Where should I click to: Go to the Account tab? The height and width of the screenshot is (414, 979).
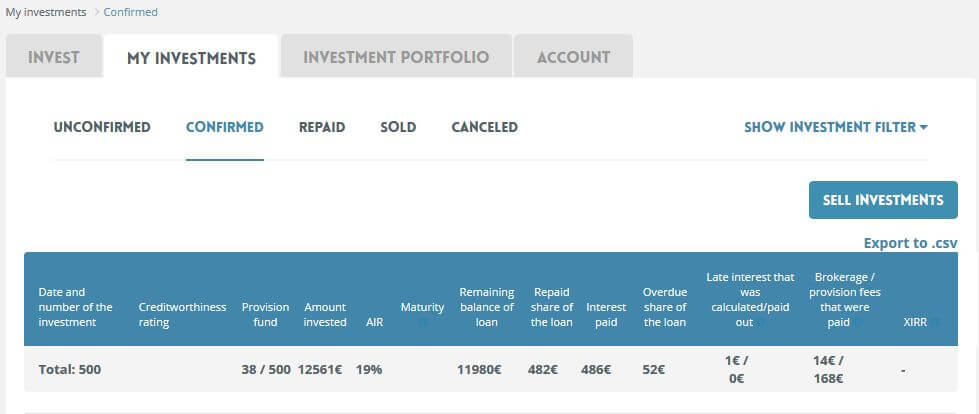point(573,57)
